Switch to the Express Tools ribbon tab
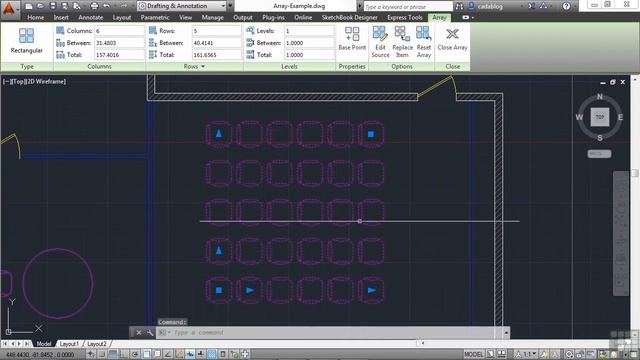640x360 pixels. (x=404, y=18)
